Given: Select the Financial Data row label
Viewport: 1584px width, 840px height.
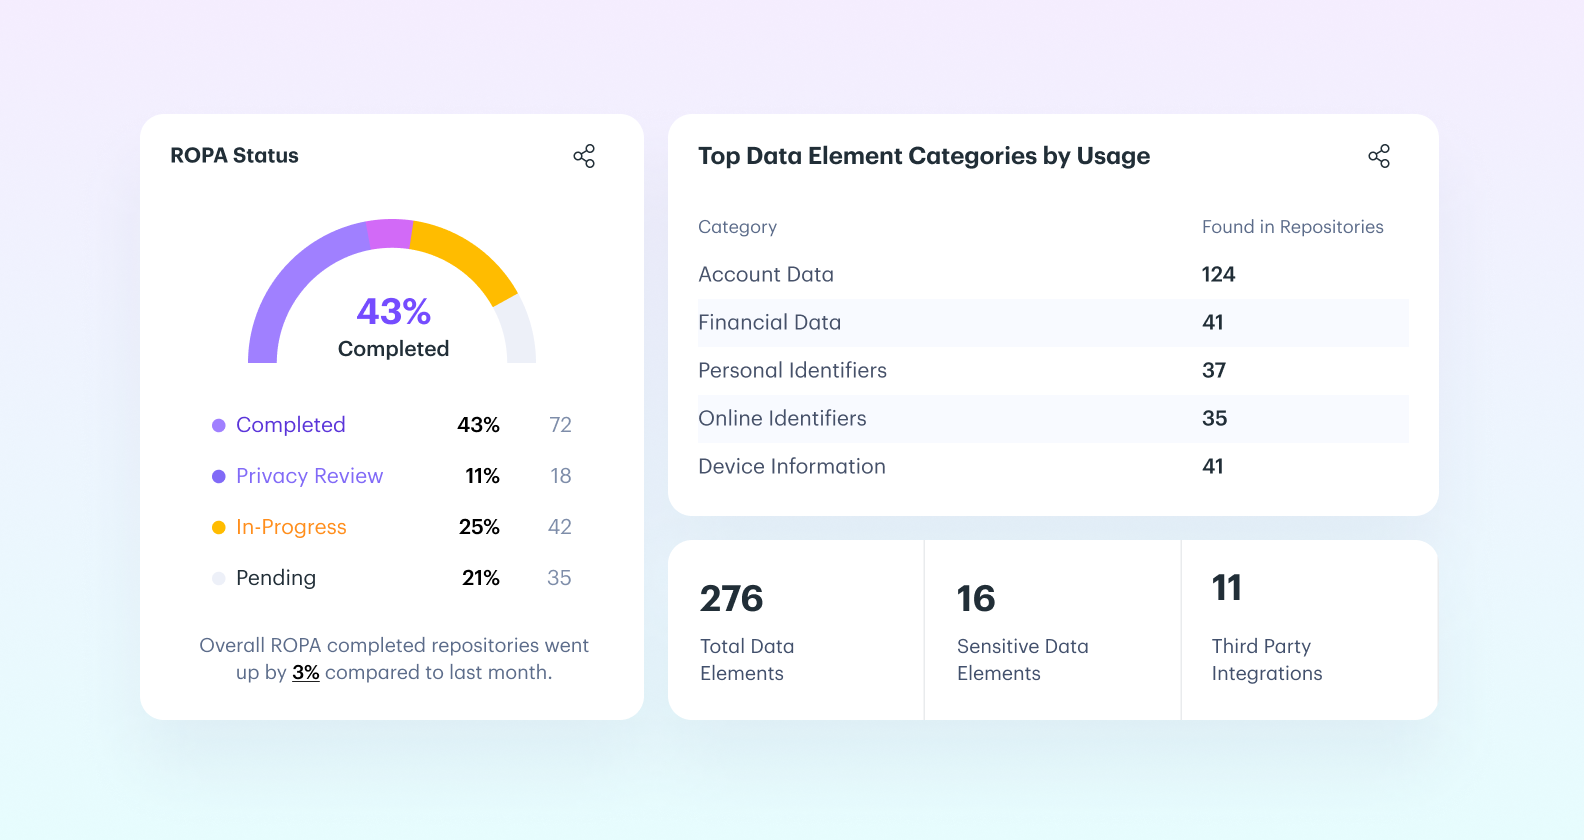Looking at the screenshot, I should (x=770, y=322).
